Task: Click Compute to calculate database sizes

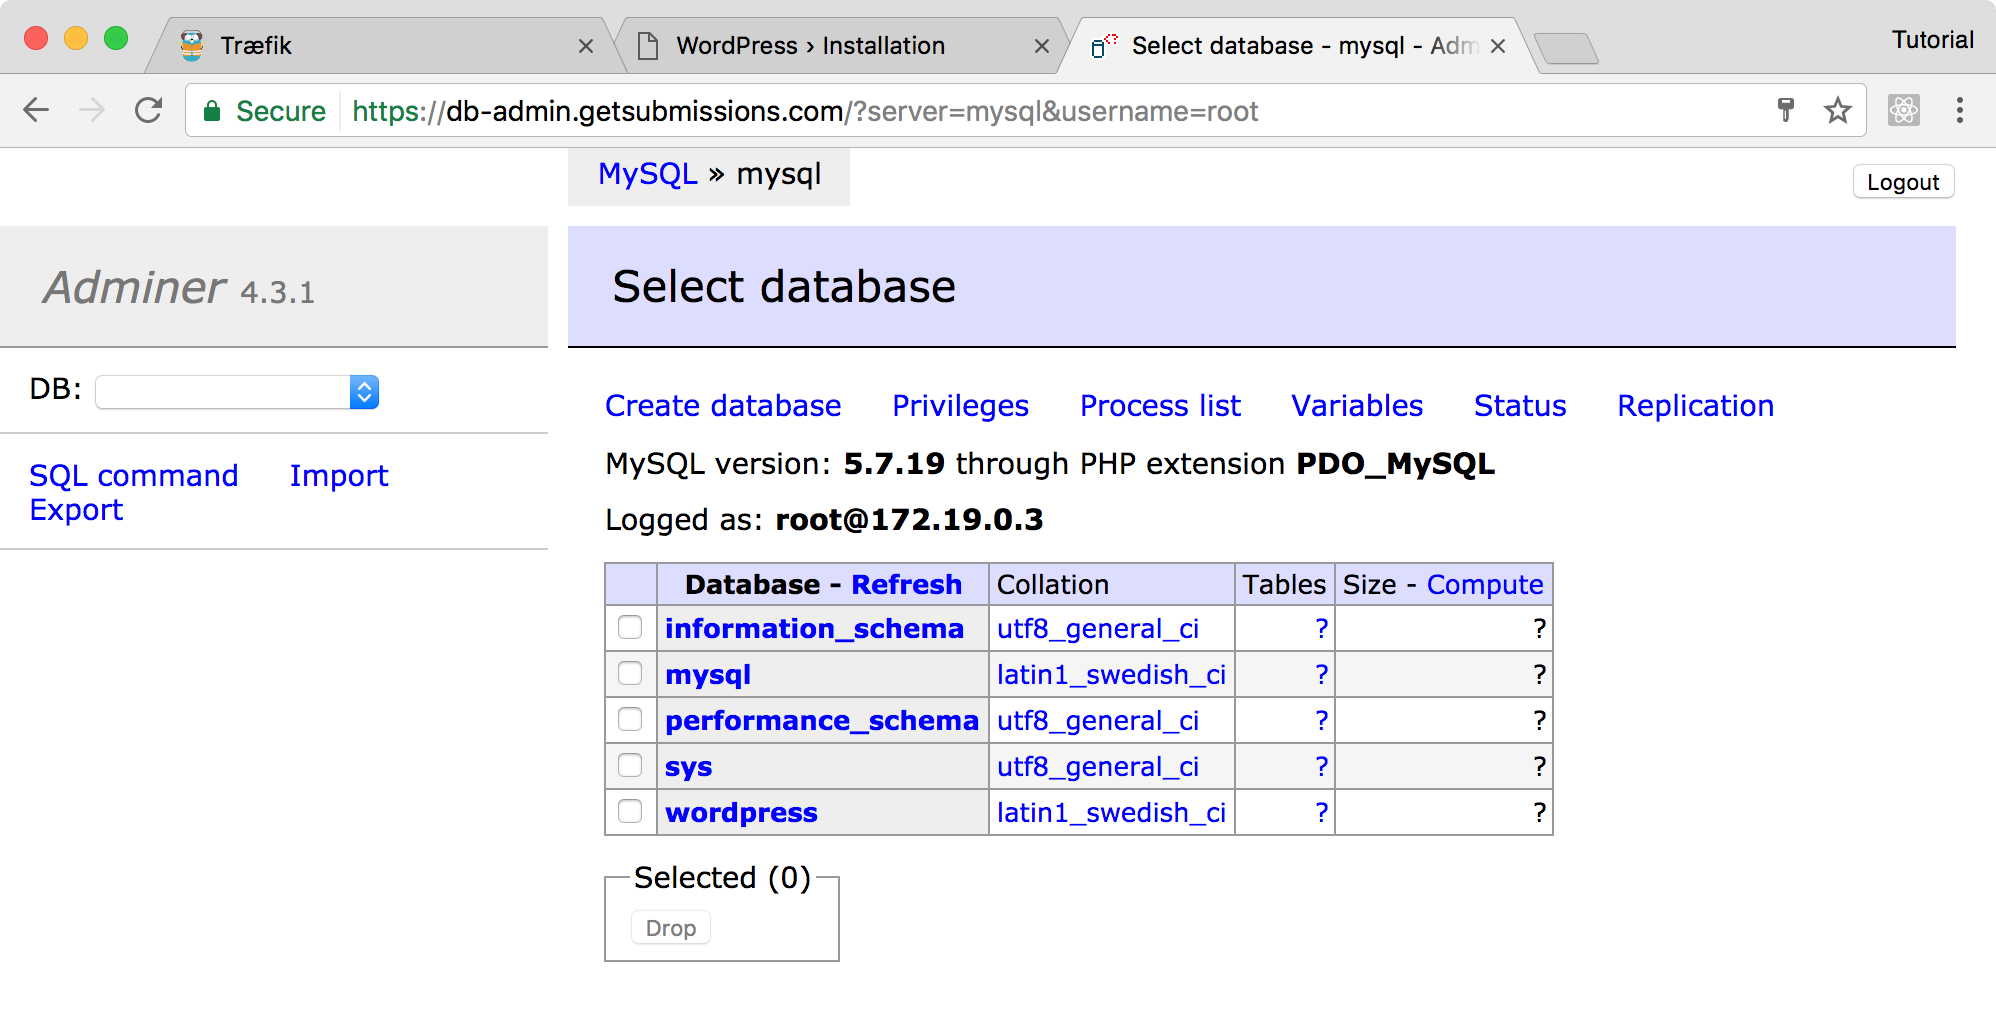Action: click(x=1484, y=585)
